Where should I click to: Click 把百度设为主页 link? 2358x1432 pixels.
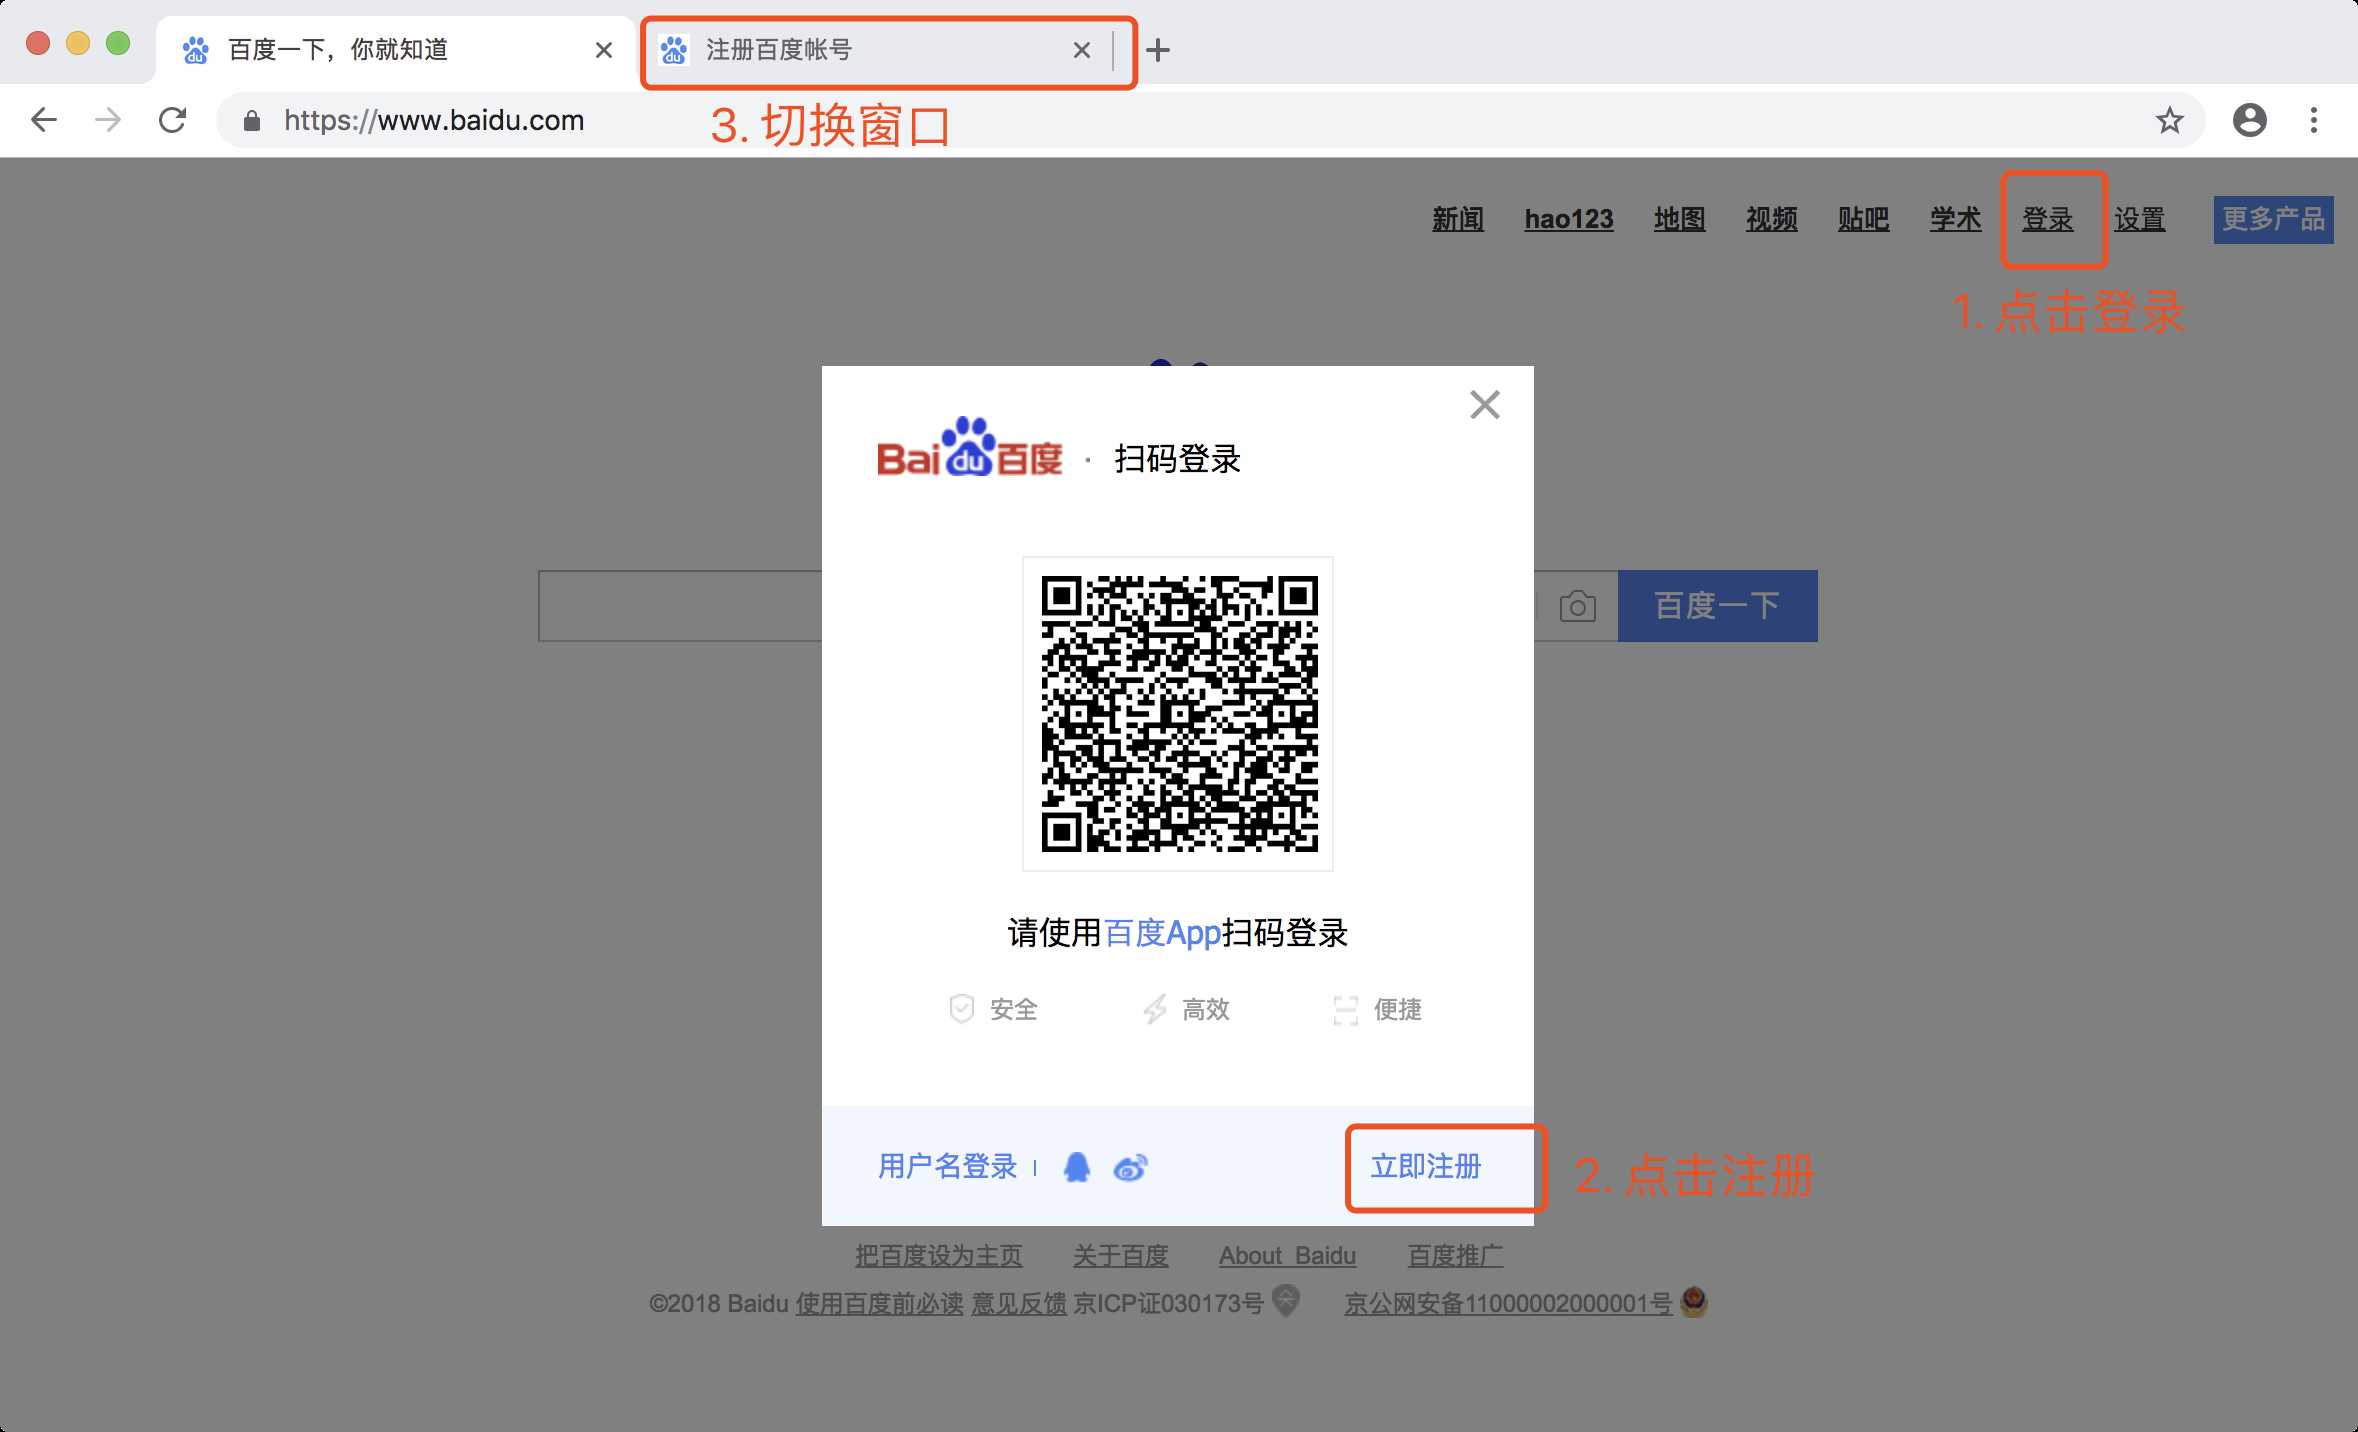coord(939,1256)
